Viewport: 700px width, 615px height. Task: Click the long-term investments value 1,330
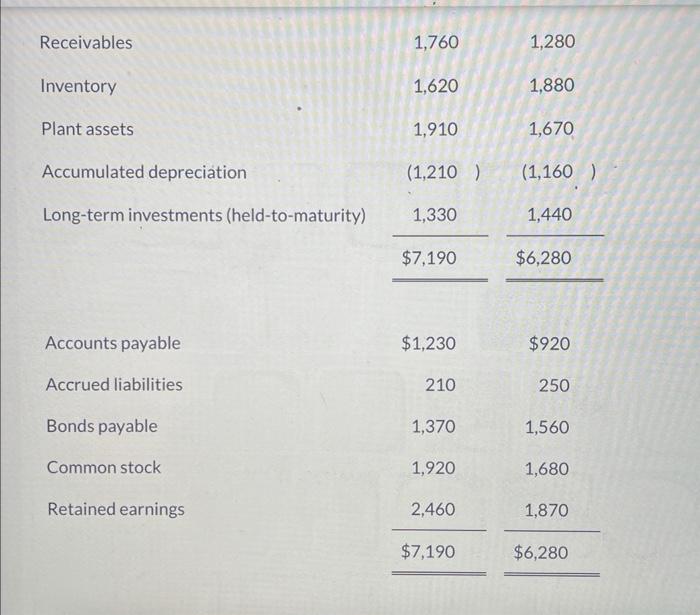[x=436, y=215]
